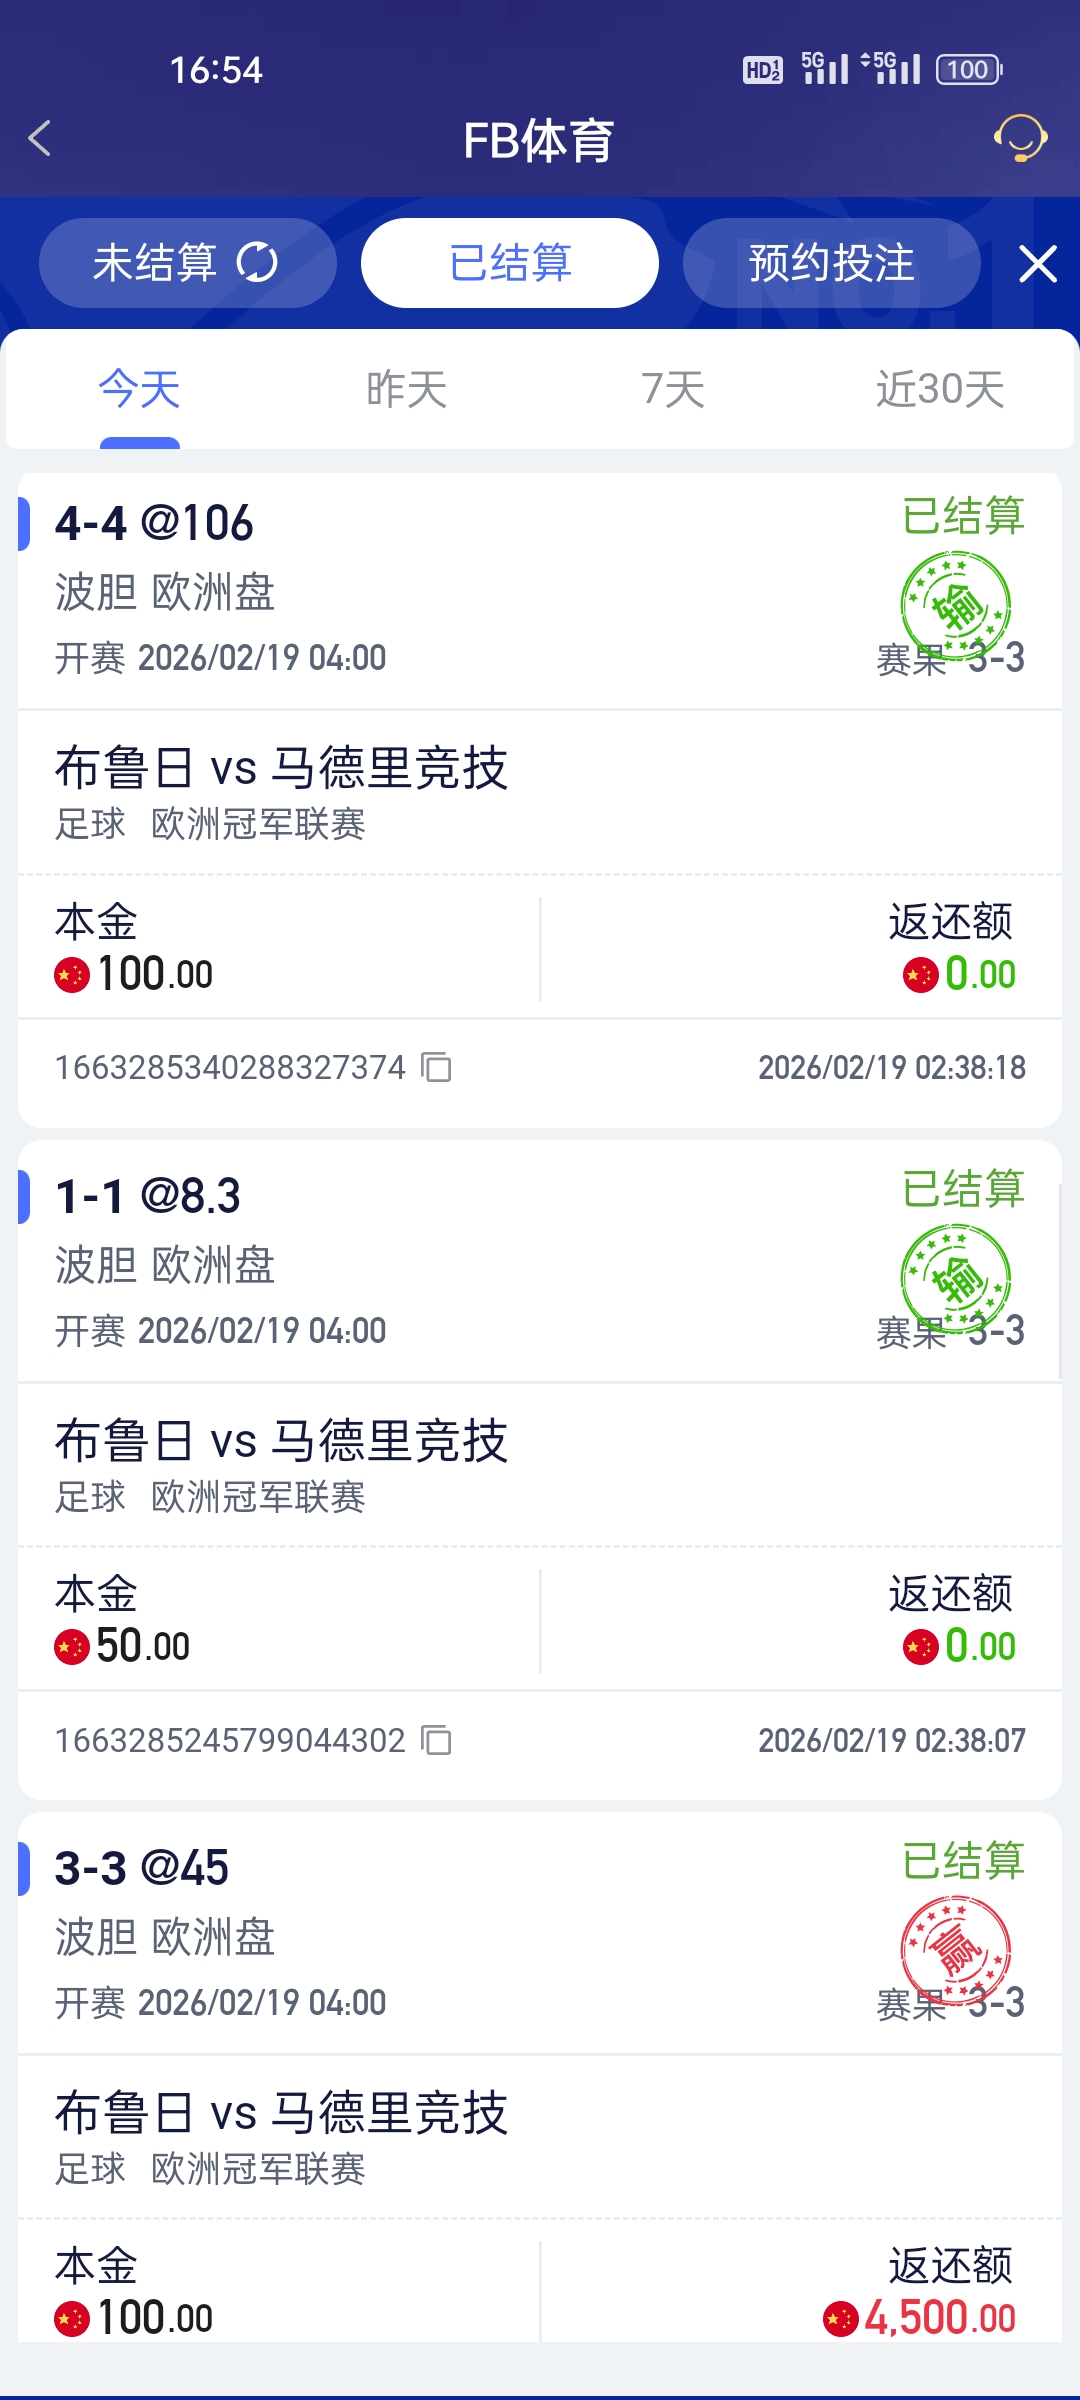Tap the 4,500.00 return amount

click(940, 2318)
